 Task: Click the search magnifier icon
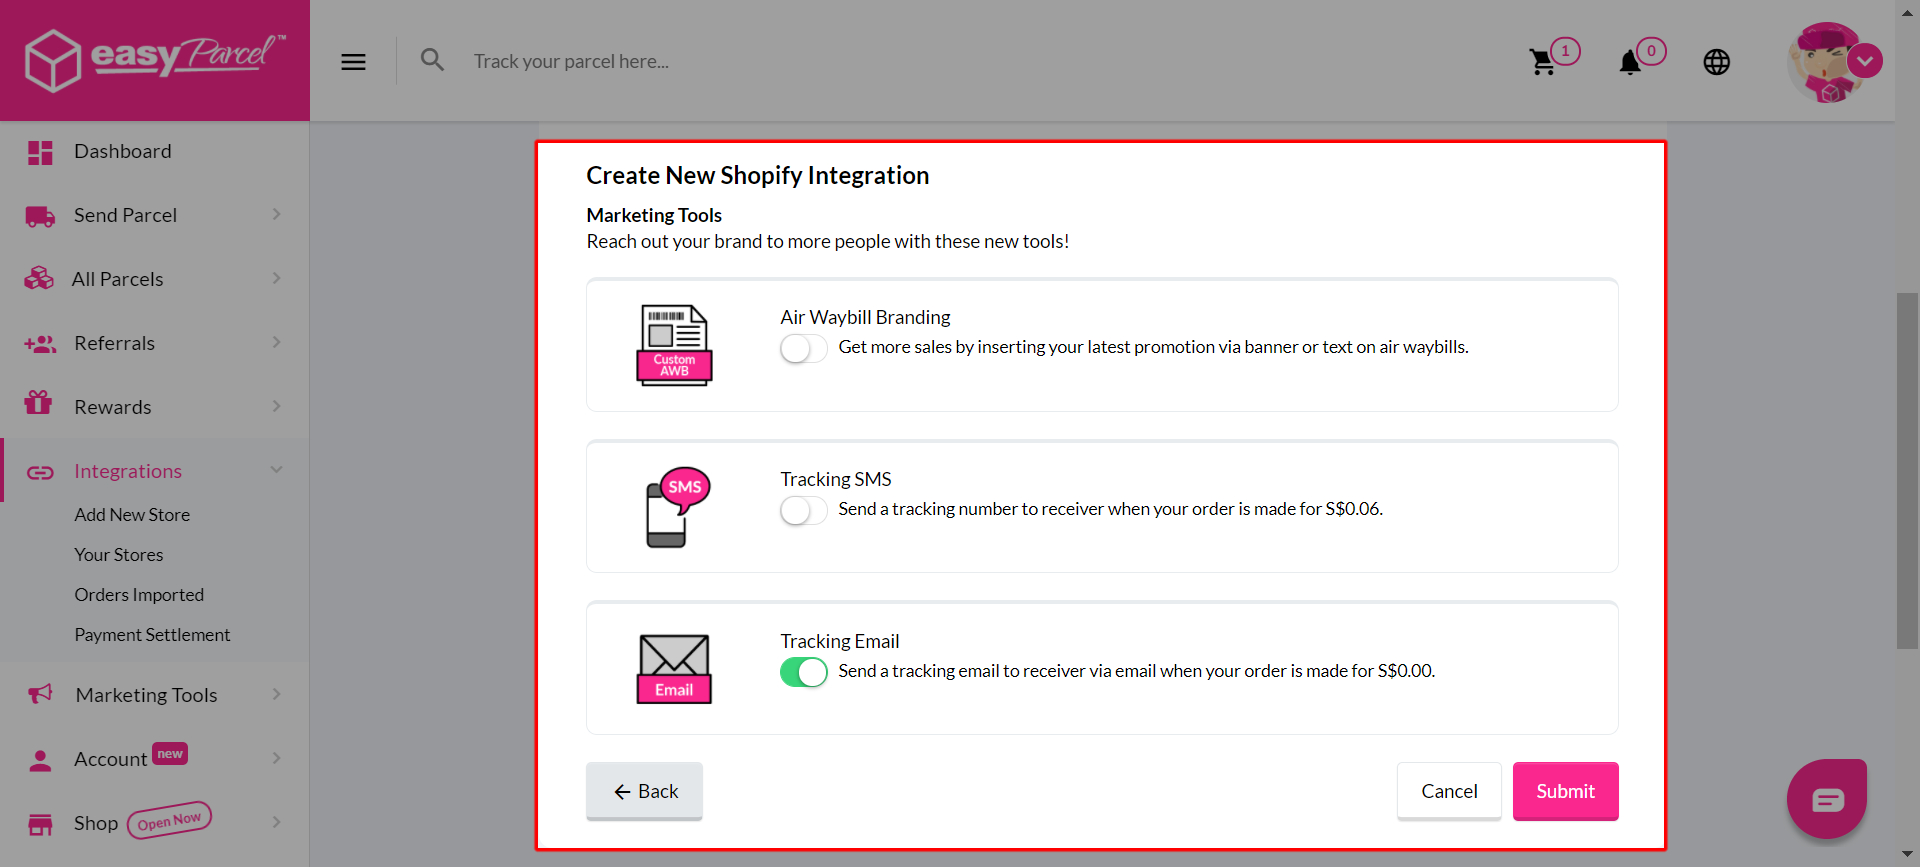click(x=432, y=60)
